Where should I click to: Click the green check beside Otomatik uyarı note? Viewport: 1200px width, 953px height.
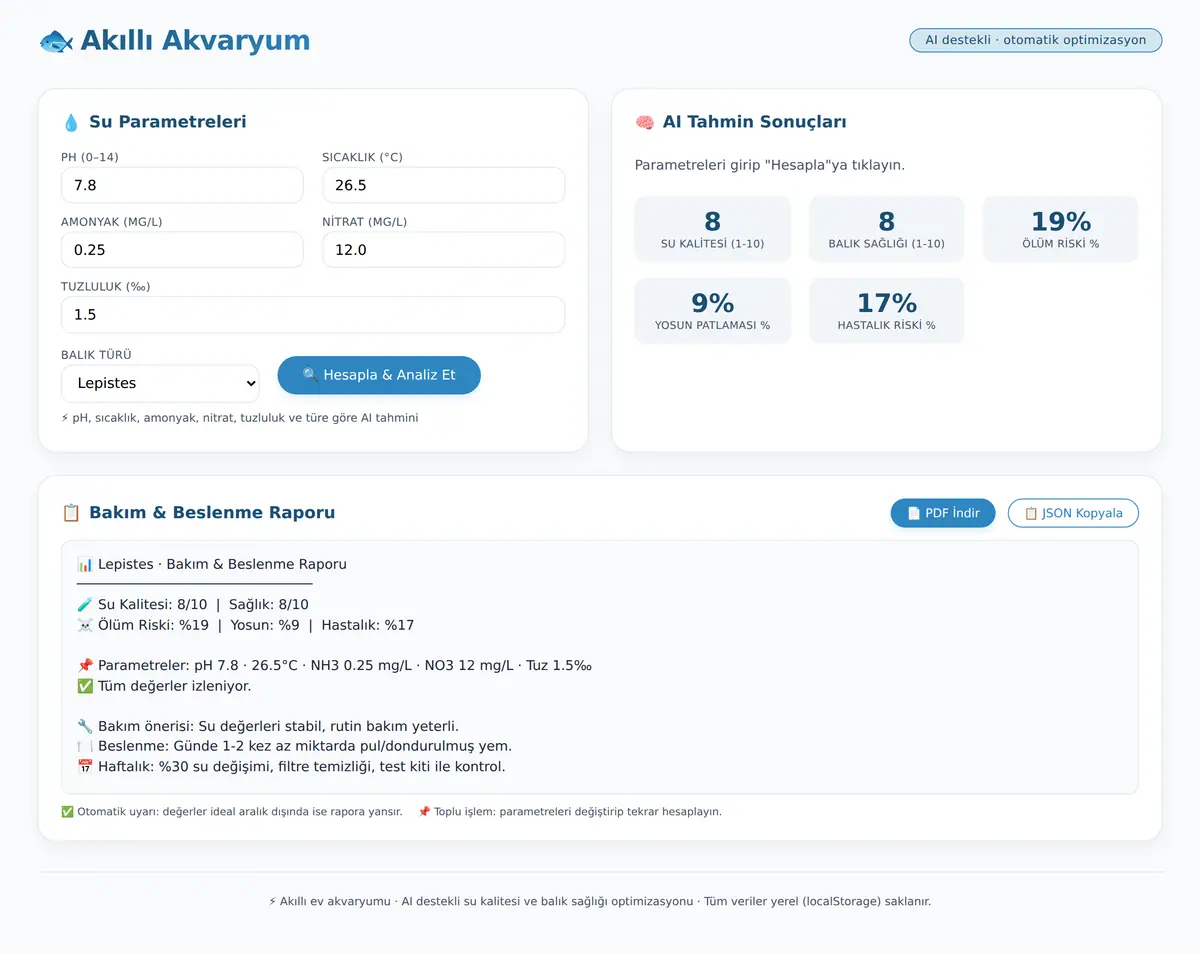coord(67,812)
